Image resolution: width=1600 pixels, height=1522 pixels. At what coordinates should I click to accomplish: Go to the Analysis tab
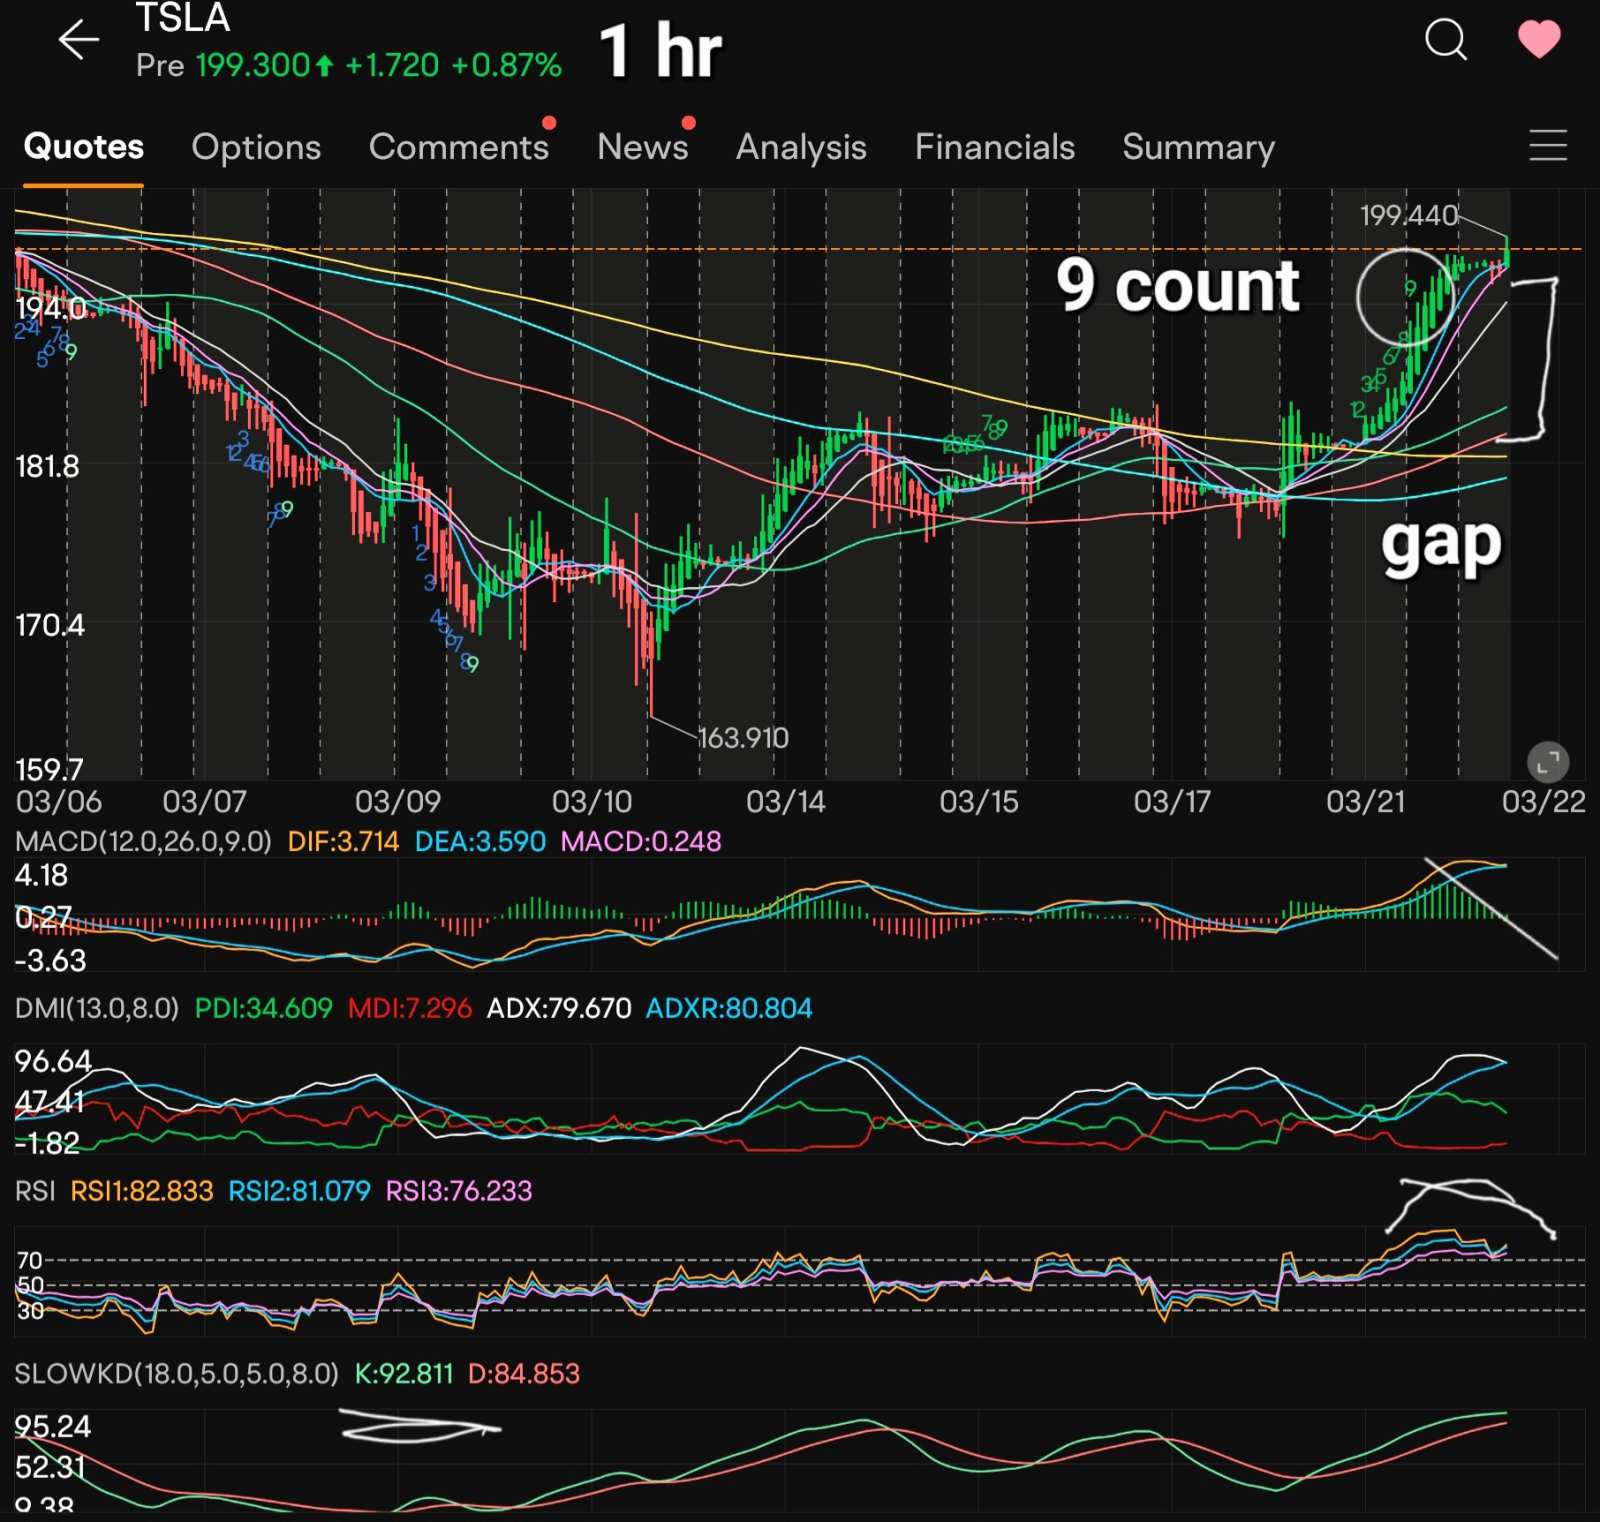(801, 147)
